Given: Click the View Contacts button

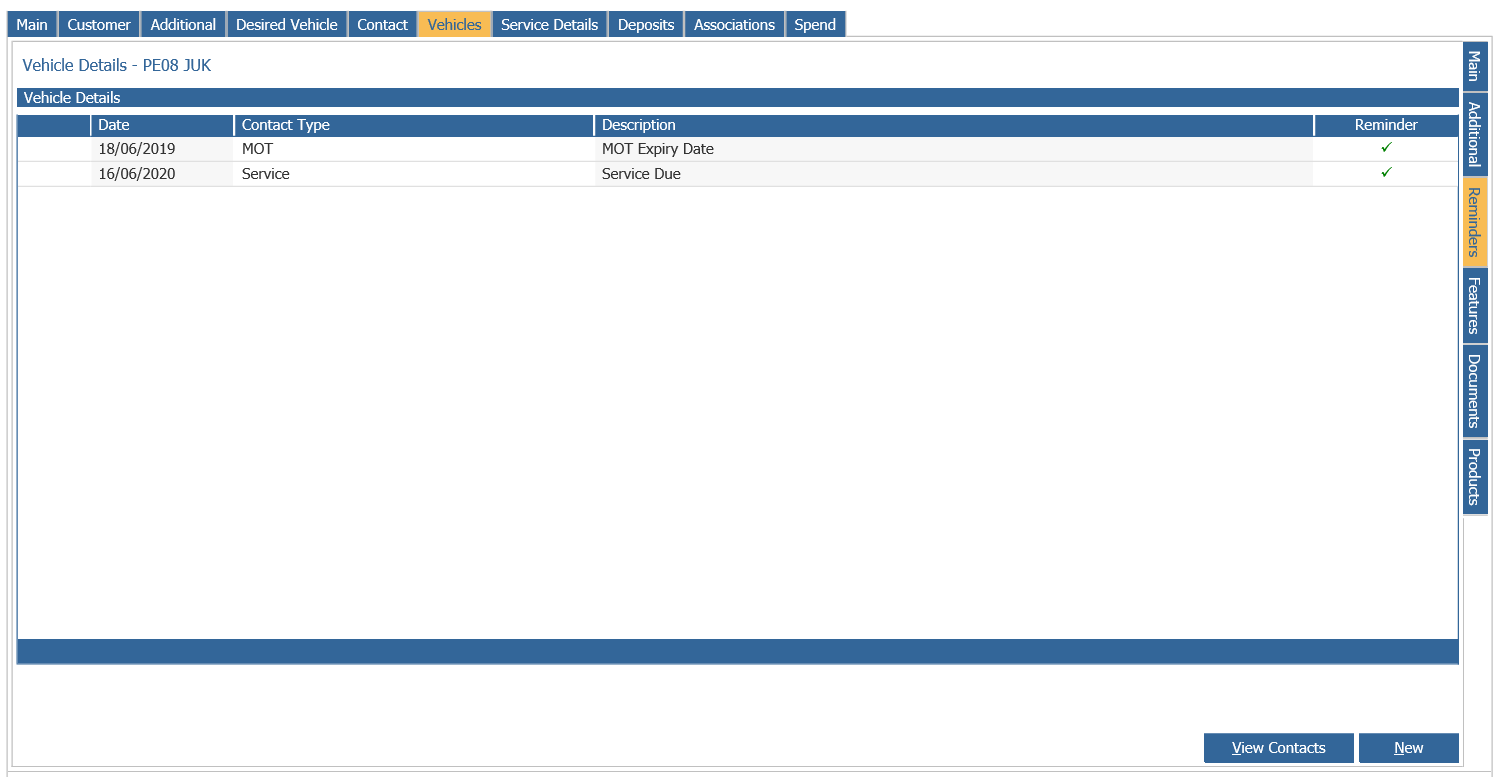Looking at the screenshot, I should click(x=1279, y=748).
